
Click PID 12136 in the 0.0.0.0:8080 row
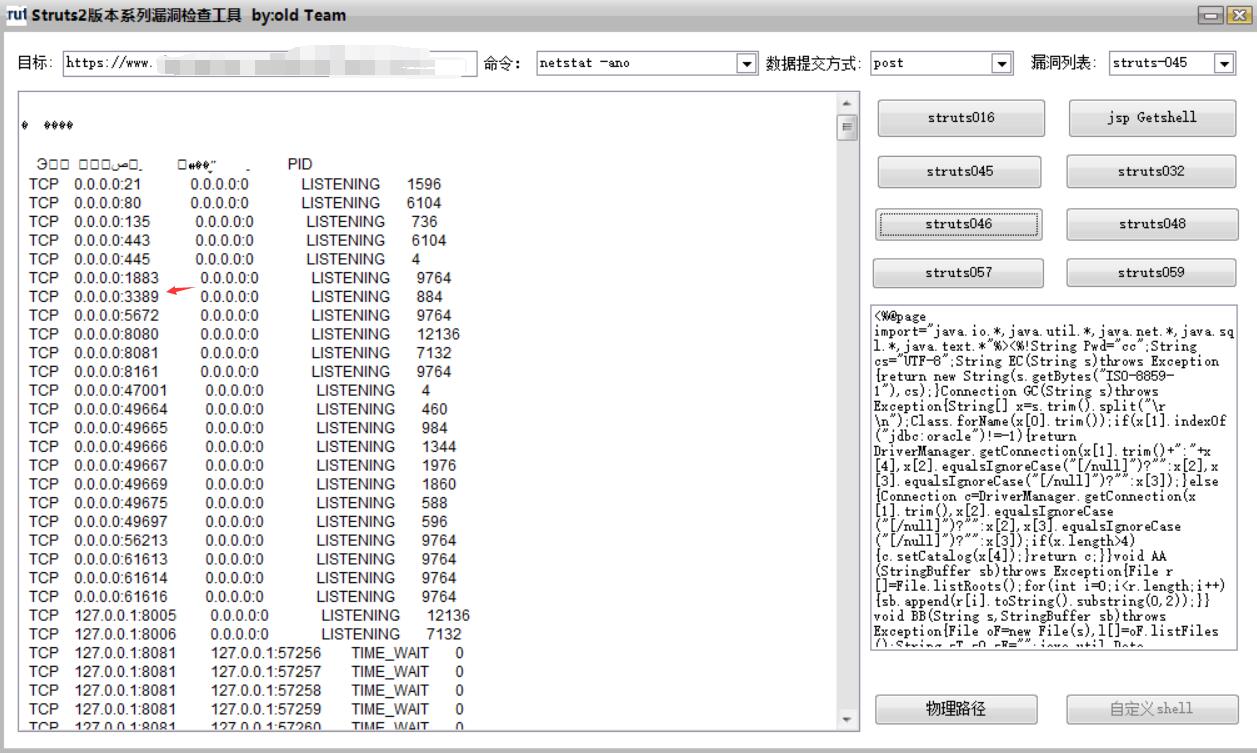point(439,334)
